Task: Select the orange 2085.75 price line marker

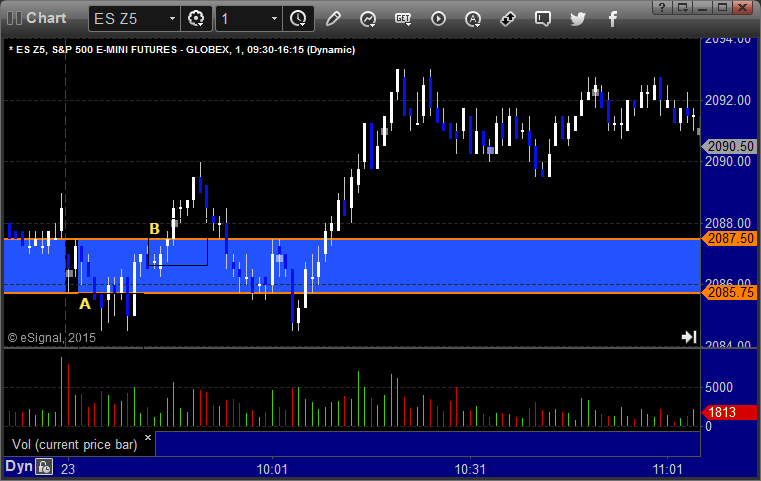Action: coord(729,292)
